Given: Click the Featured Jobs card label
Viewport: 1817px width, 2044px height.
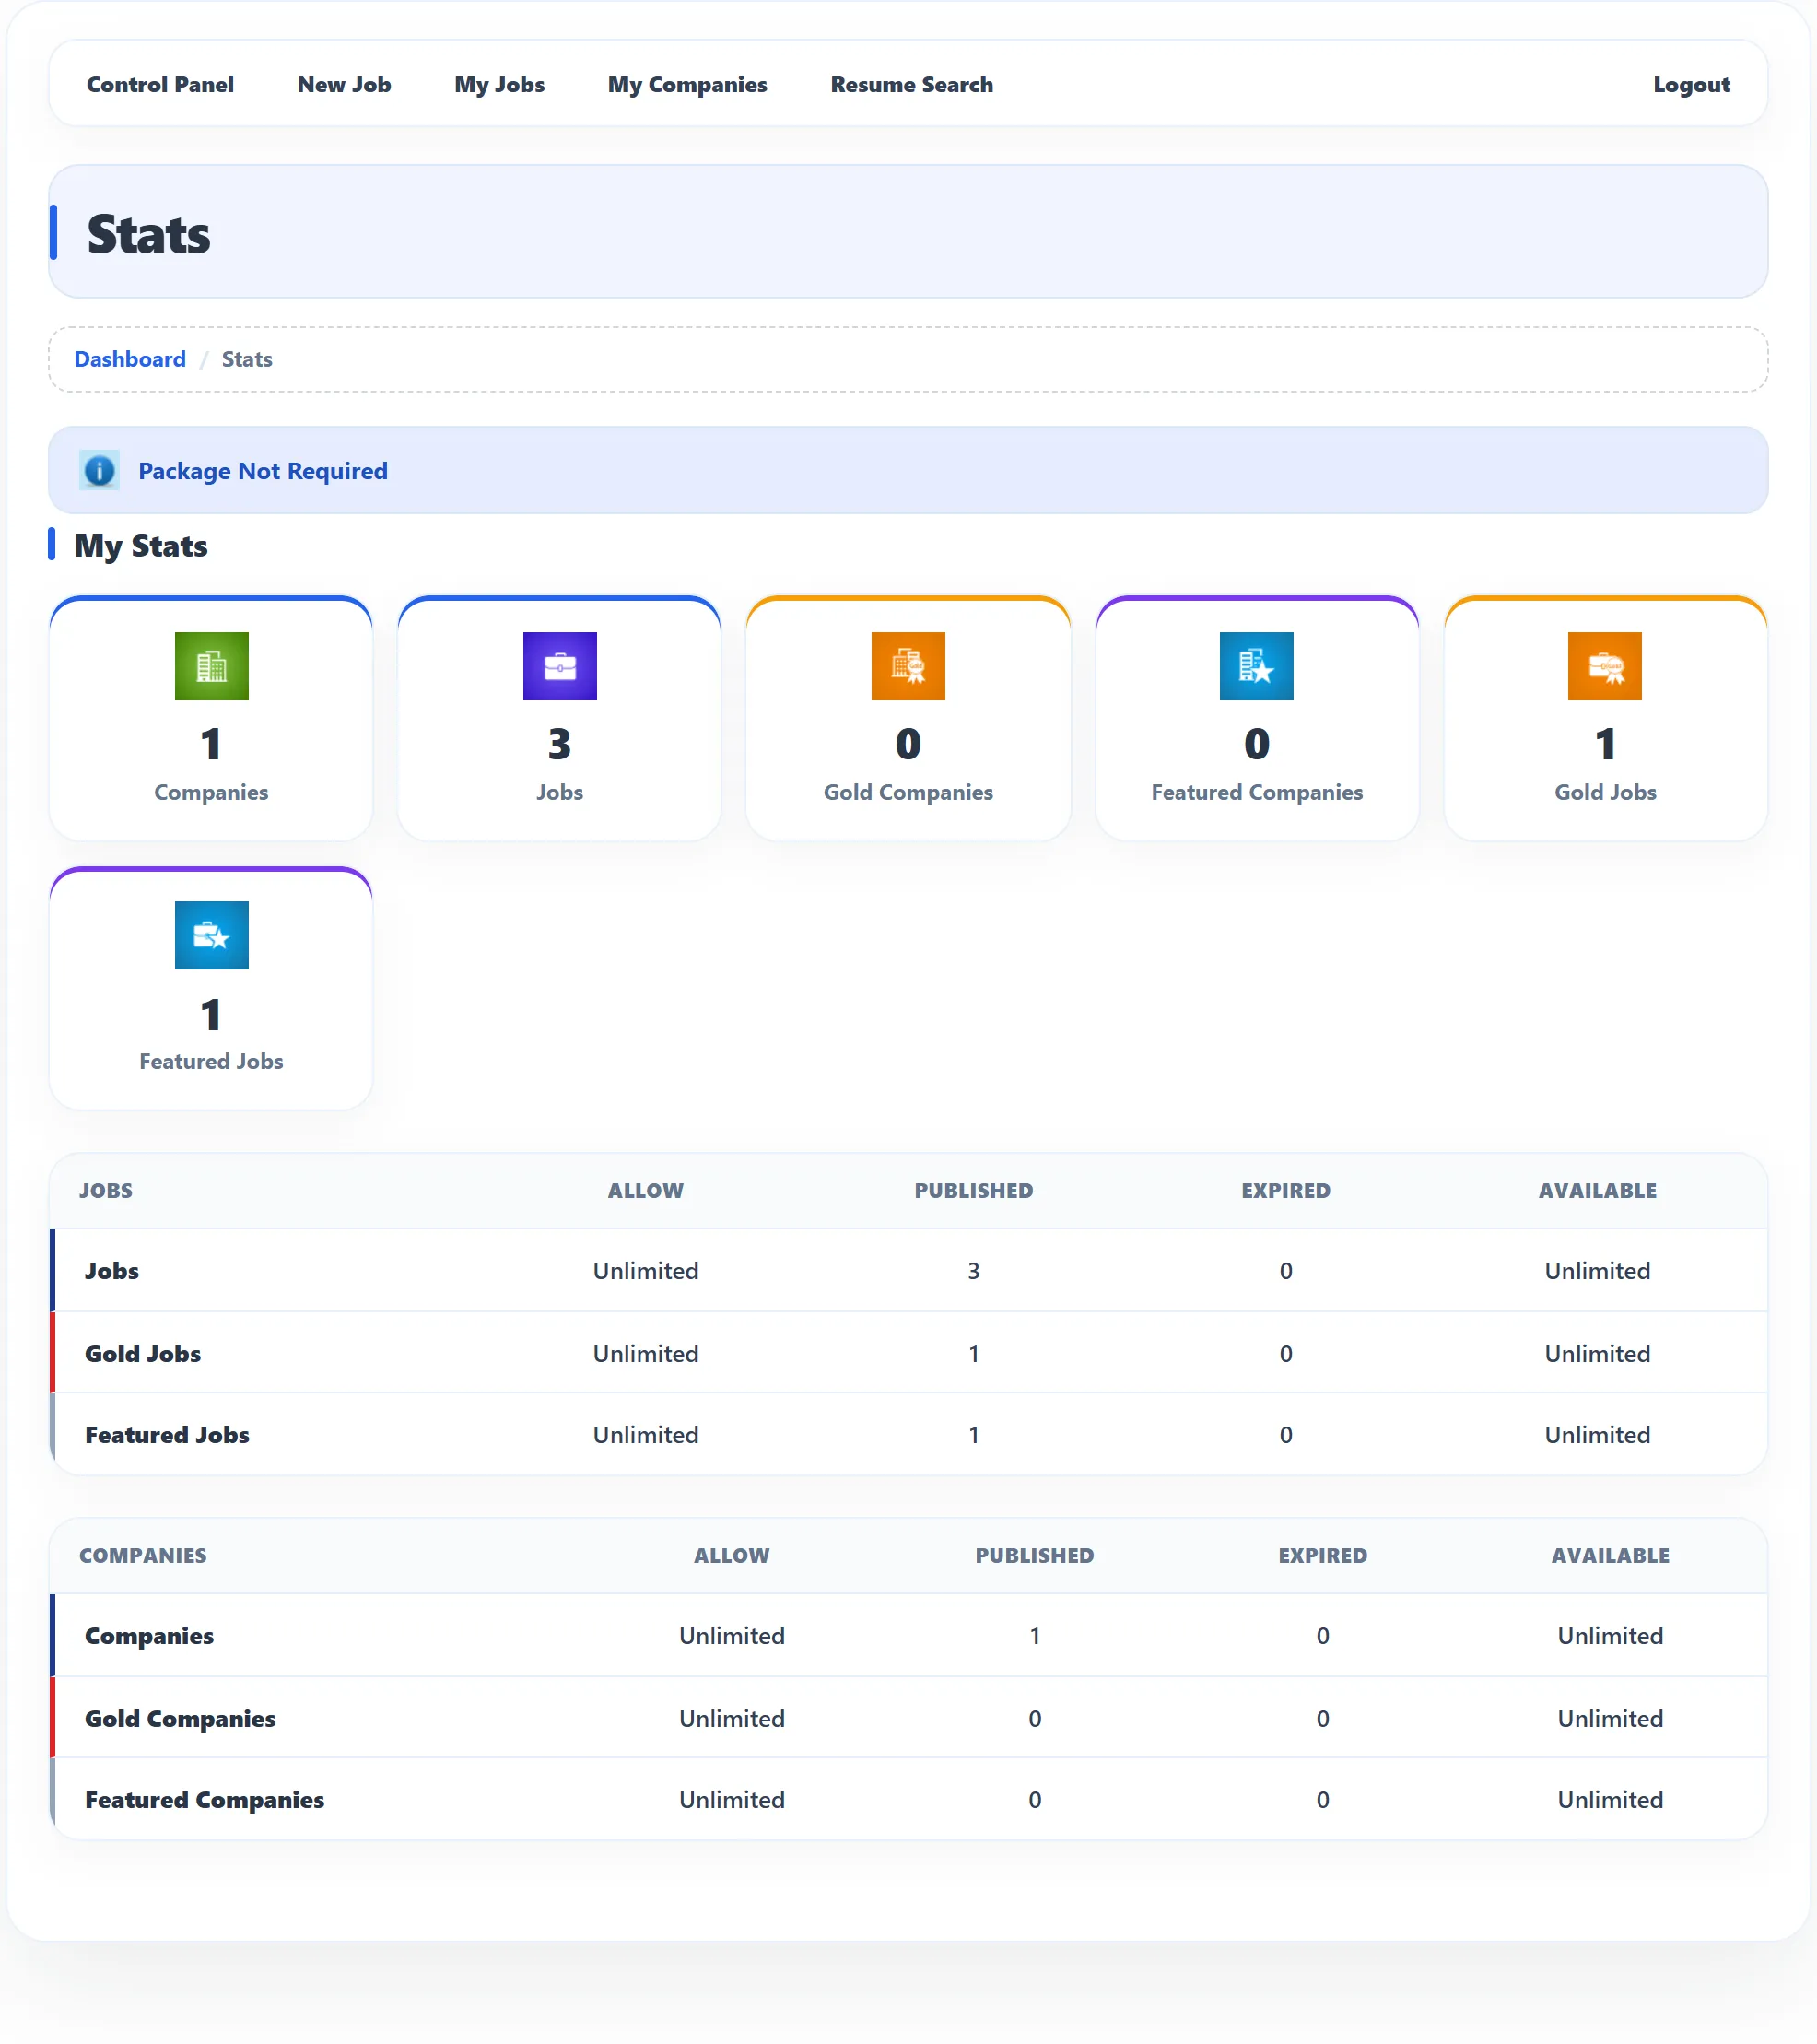Looking at the screenshot, I should 211,1061.
